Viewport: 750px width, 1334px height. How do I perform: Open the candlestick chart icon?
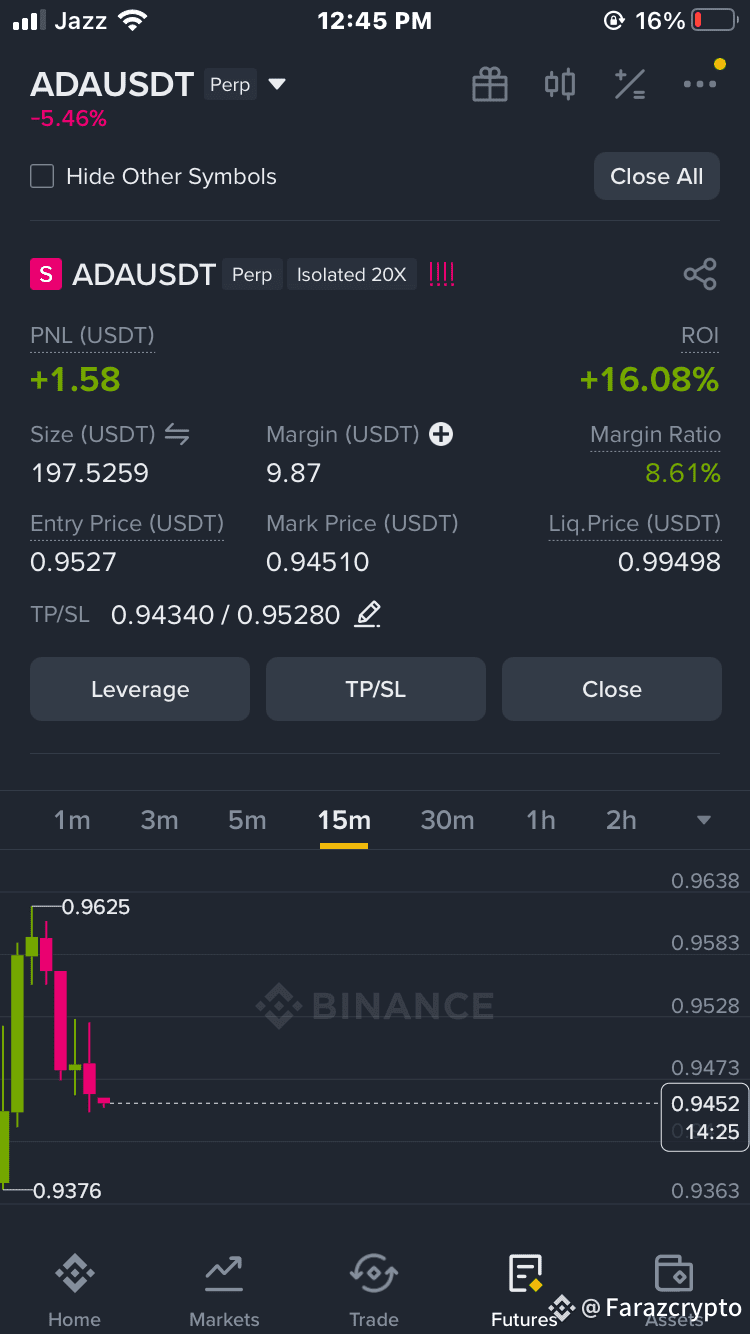[560, 84]
